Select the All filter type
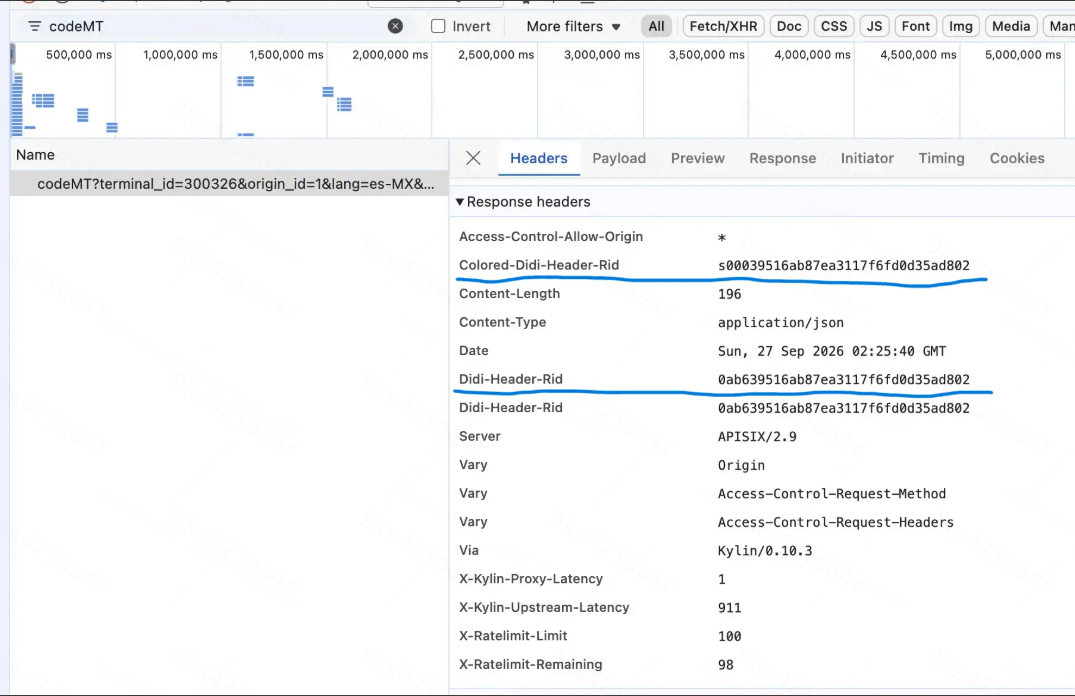This screenshot has height=696, width=1075. click(x=656, y=26)
